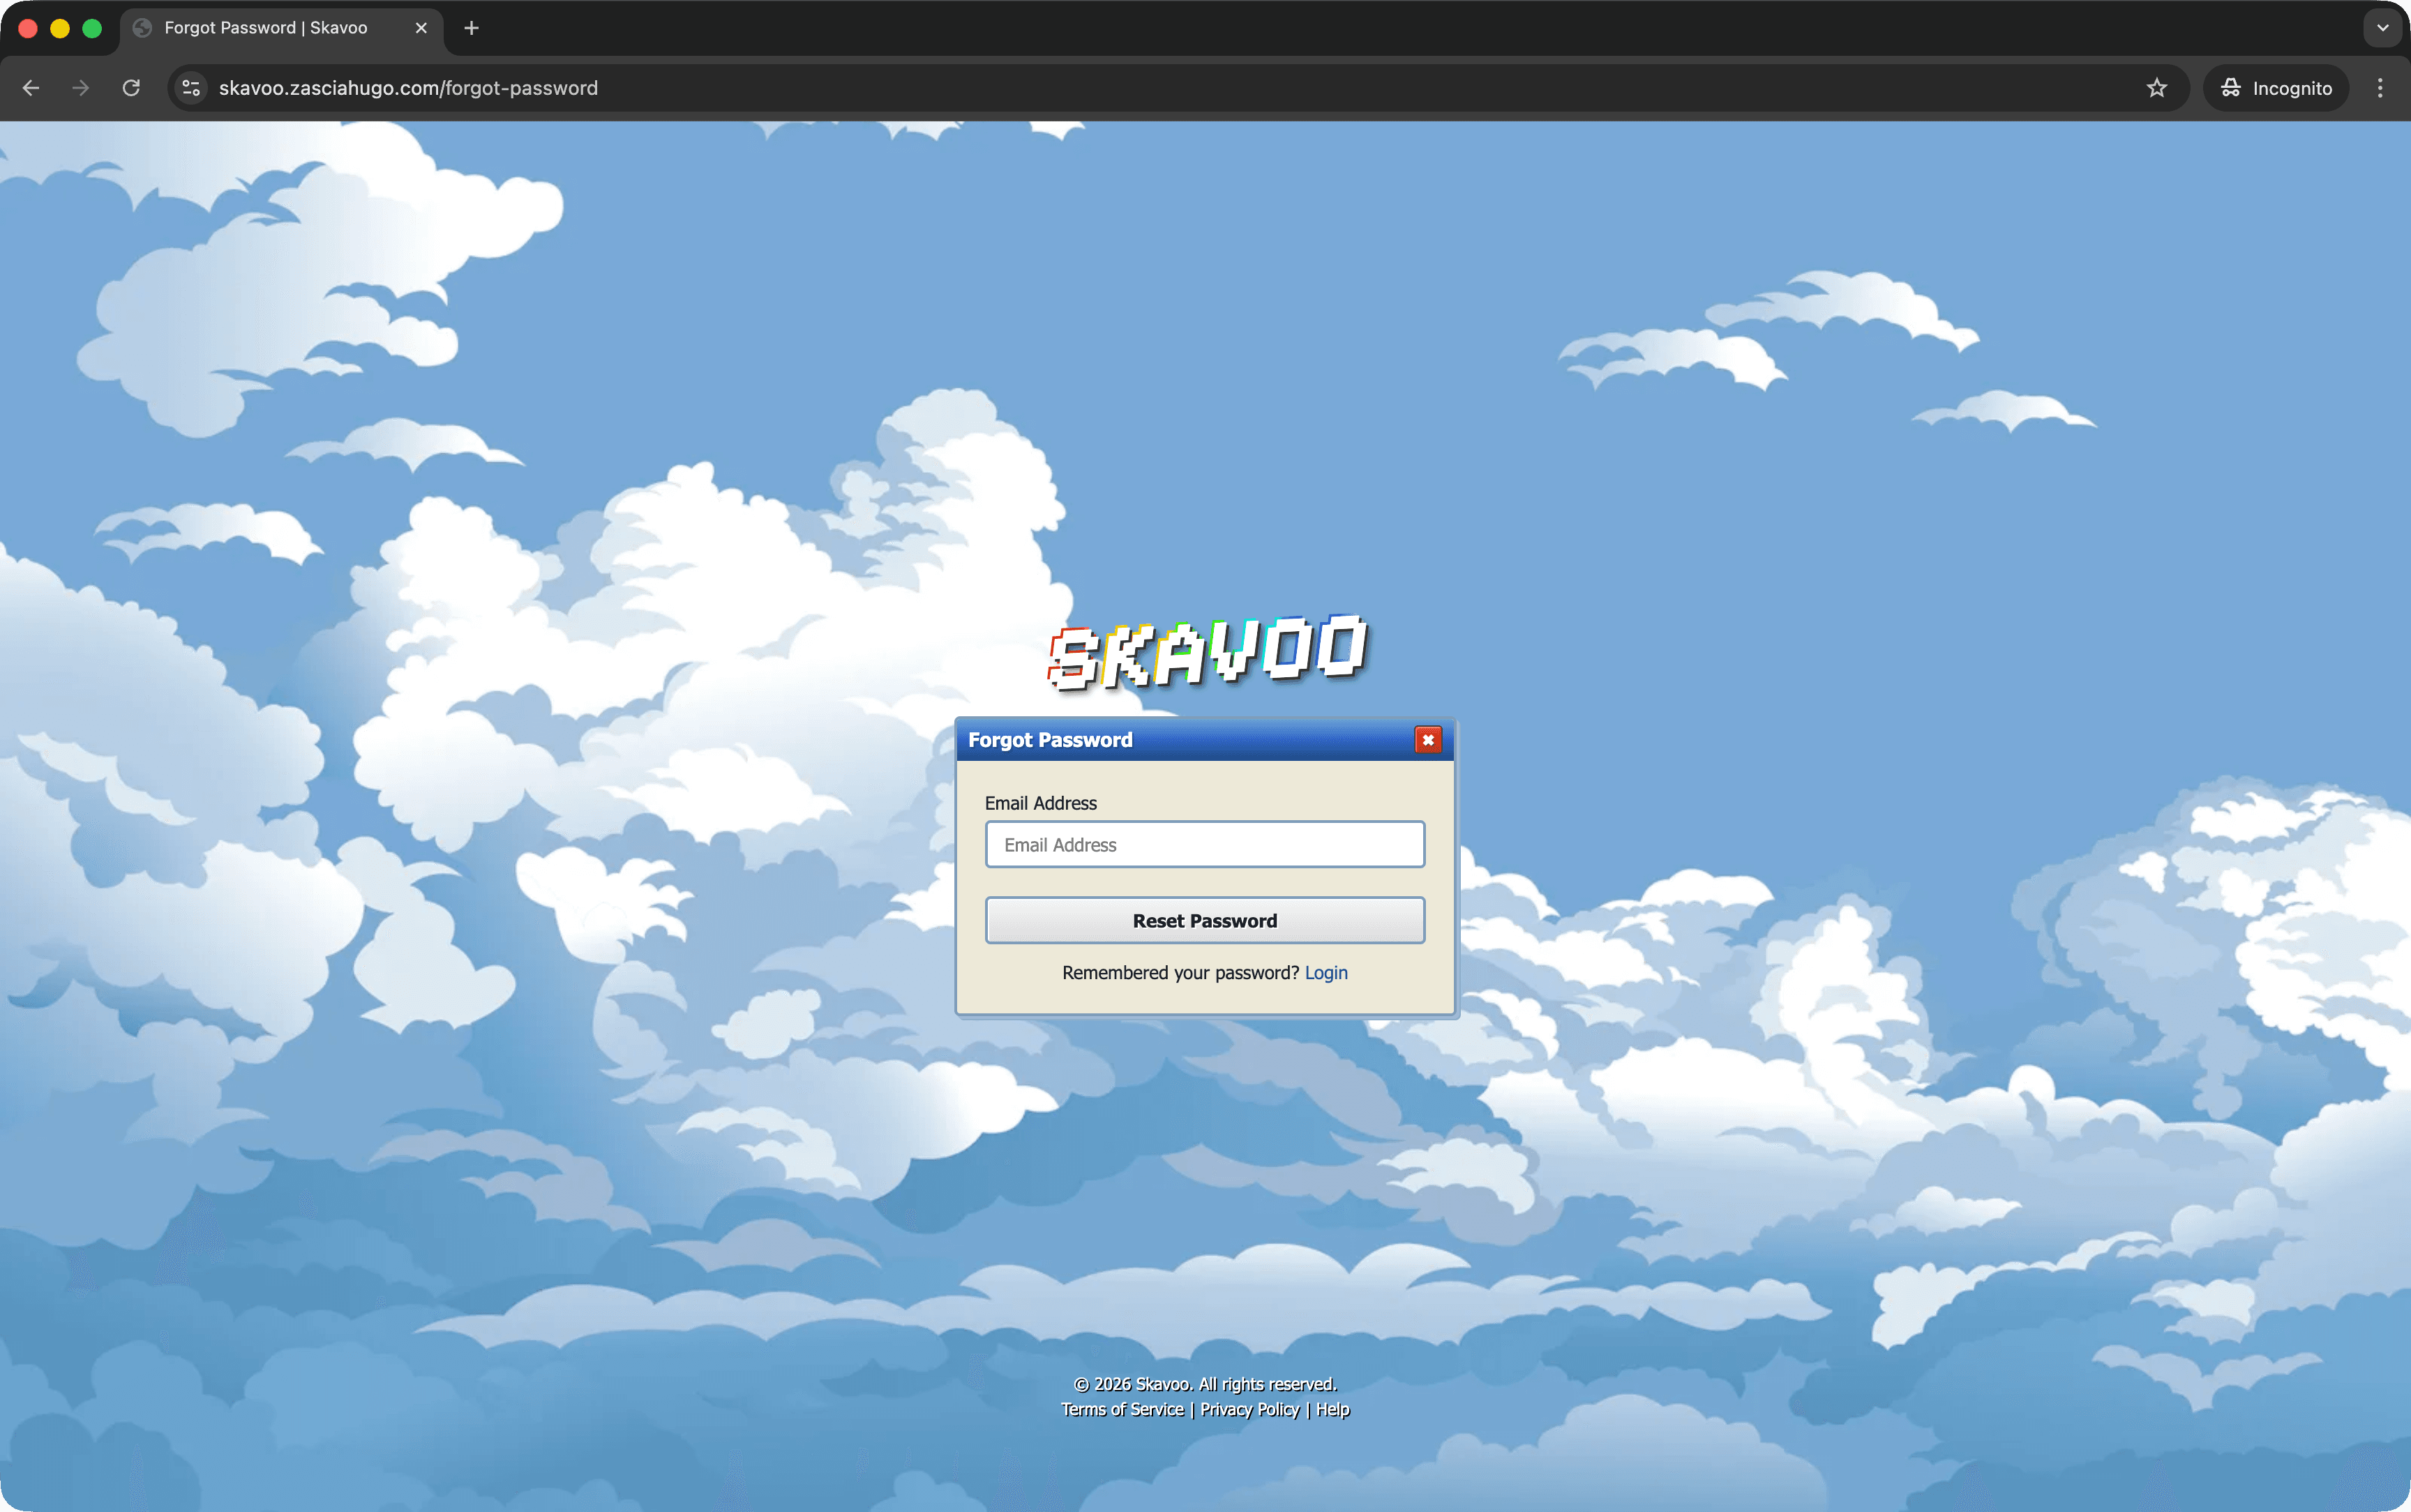Screen dimensions: 2411x1512
Task: Close the Forgot Password | Skavoo tab
Action: click(421, 28)
